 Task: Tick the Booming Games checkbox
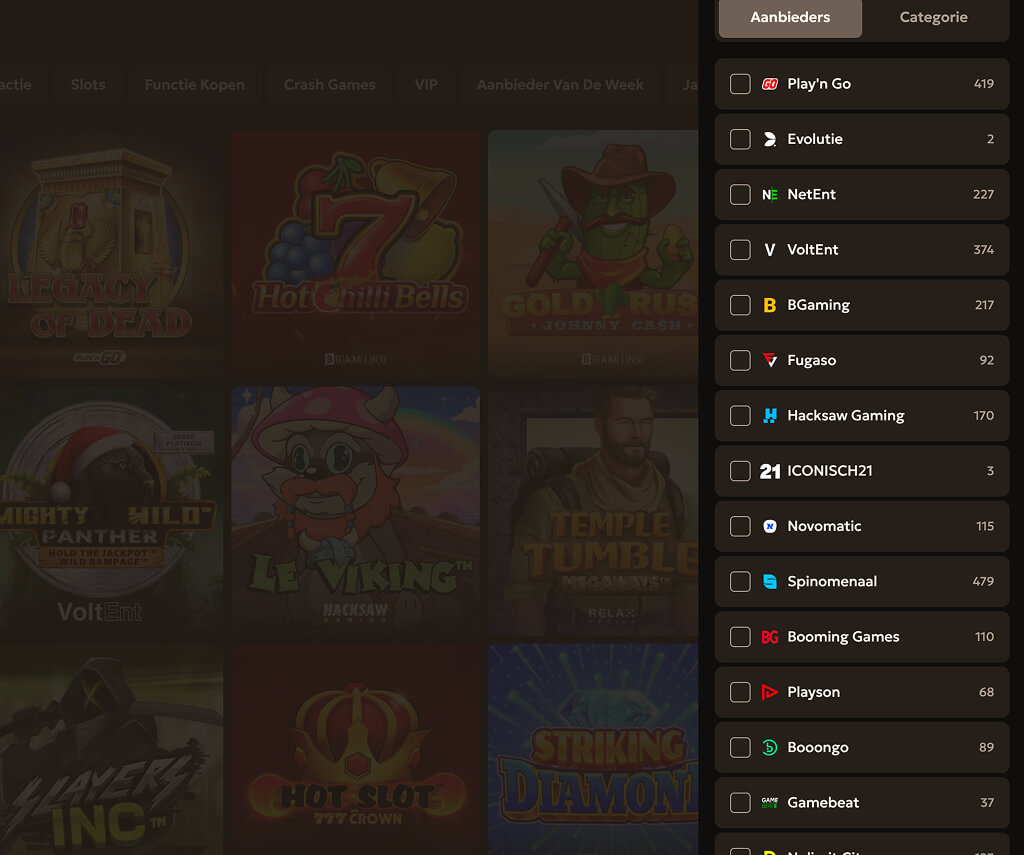pyautogui.click(x=740, y=637)
